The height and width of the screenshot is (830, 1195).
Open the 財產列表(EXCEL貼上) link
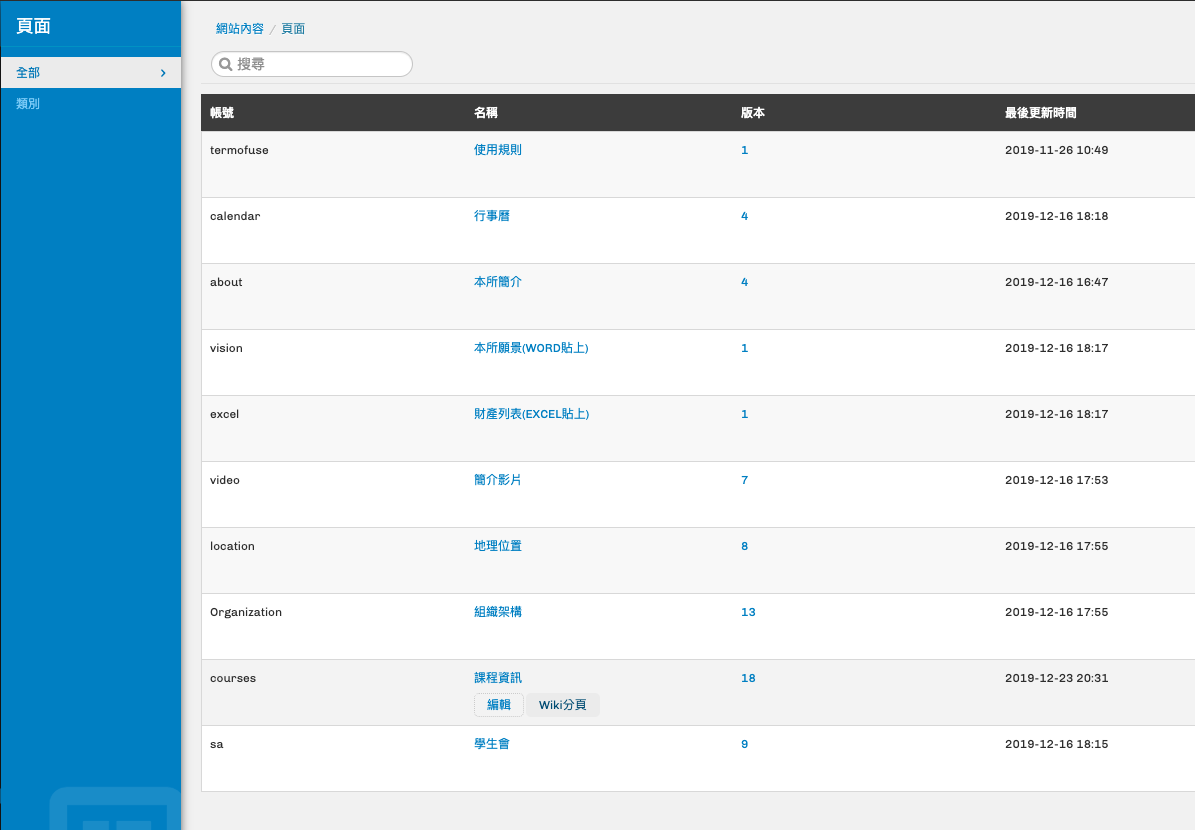click(531, 414)
